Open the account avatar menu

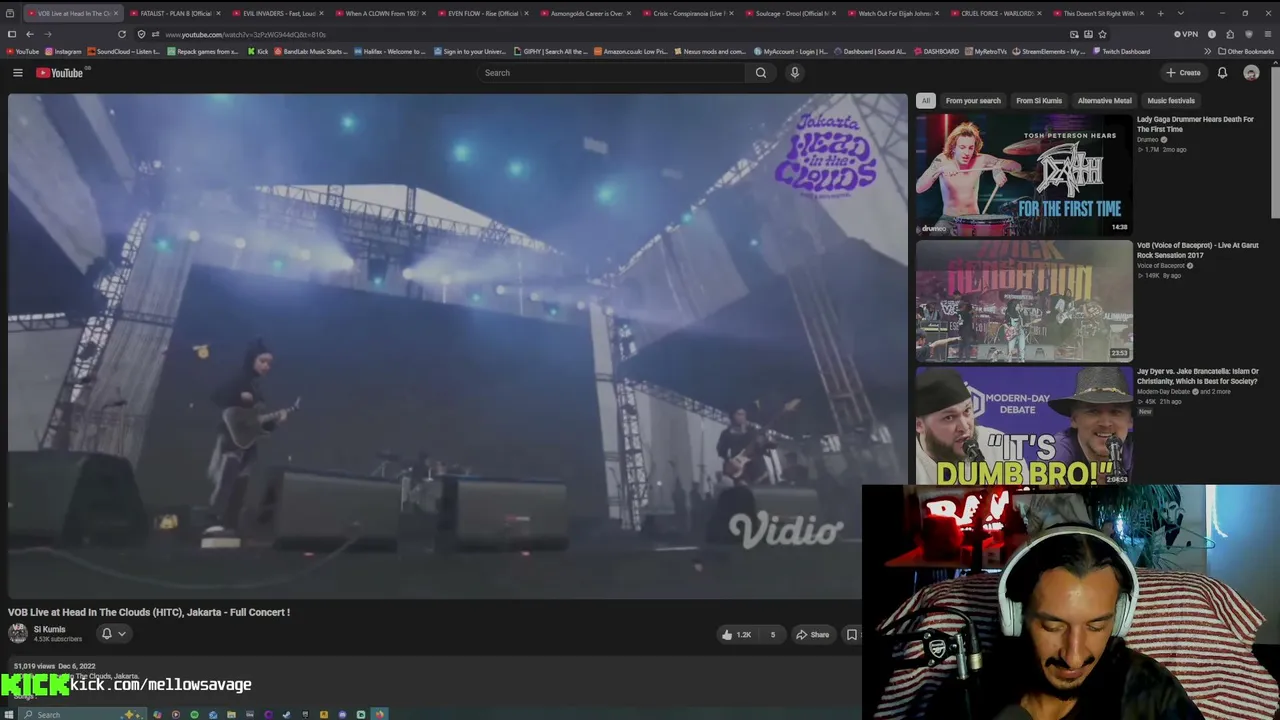[1251, 73]
